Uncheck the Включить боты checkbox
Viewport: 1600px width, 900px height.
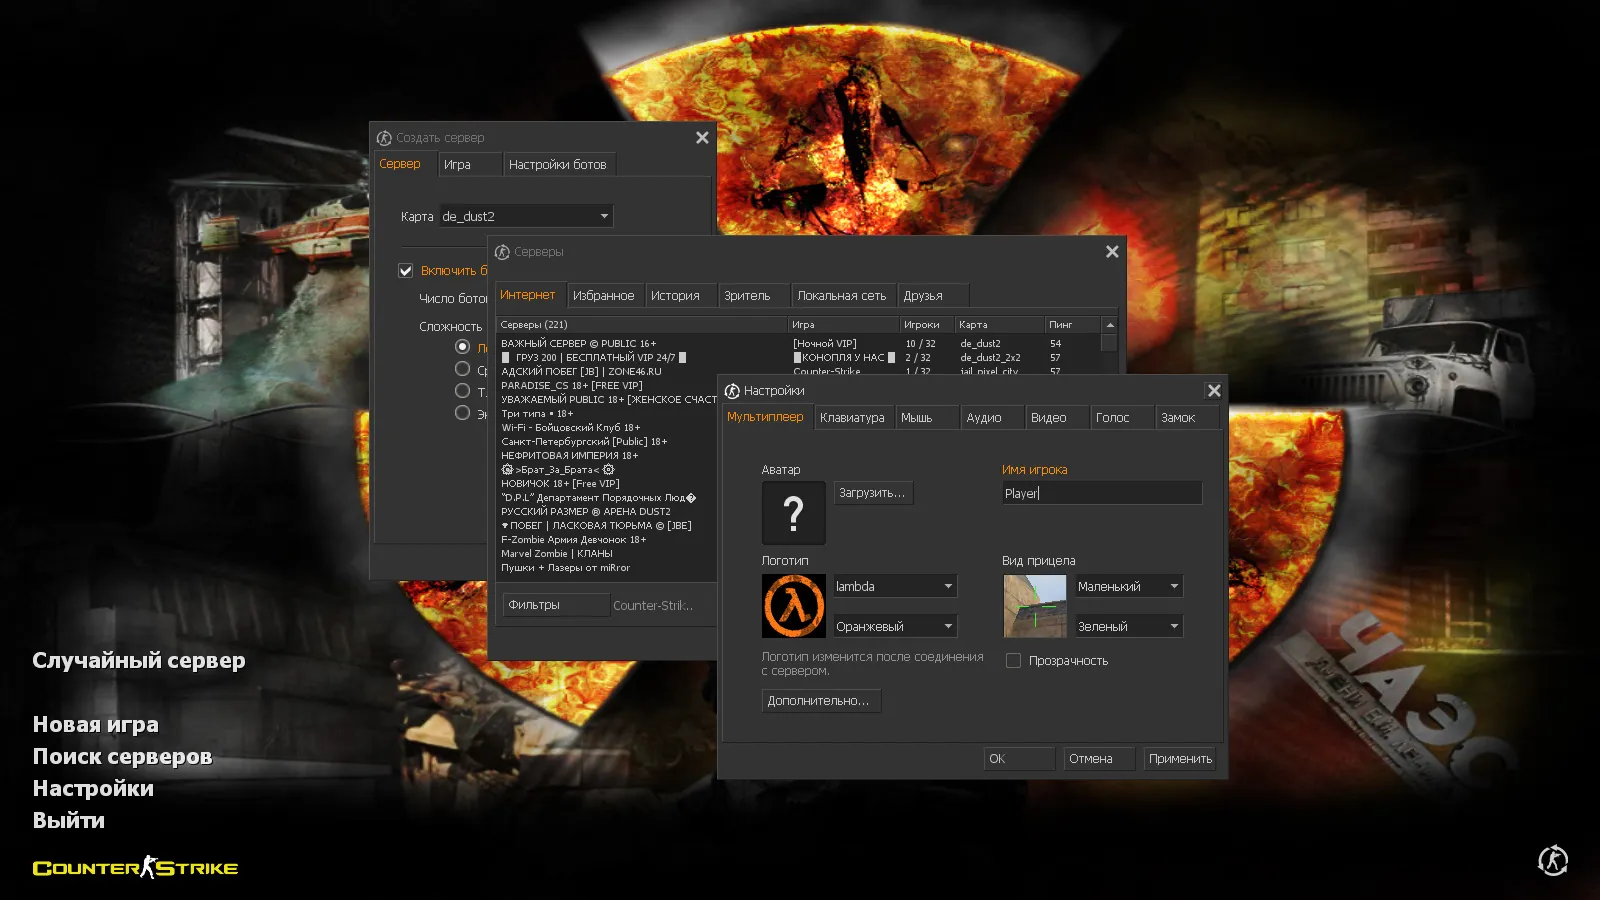[406, 271]
